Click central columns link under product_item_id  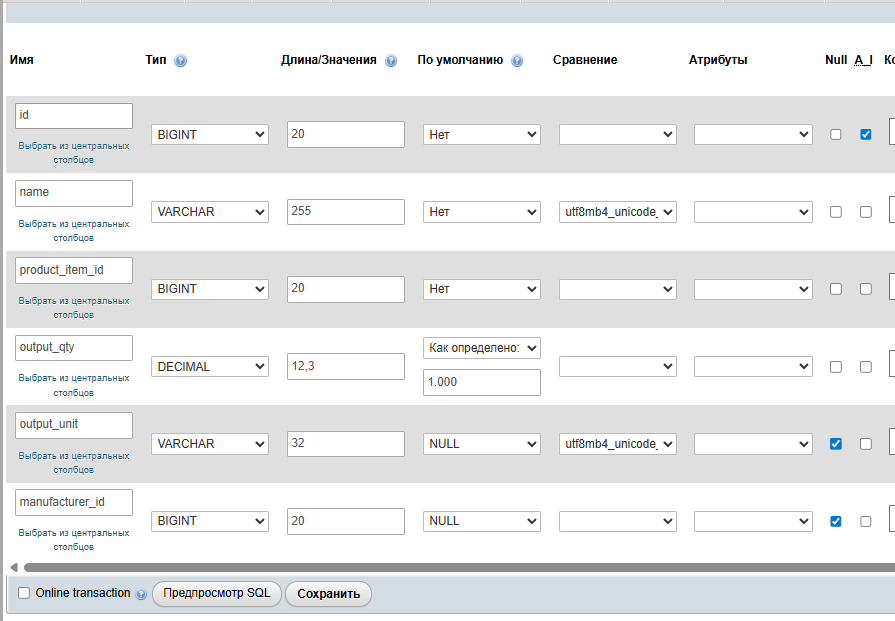(x=74, y=307)
